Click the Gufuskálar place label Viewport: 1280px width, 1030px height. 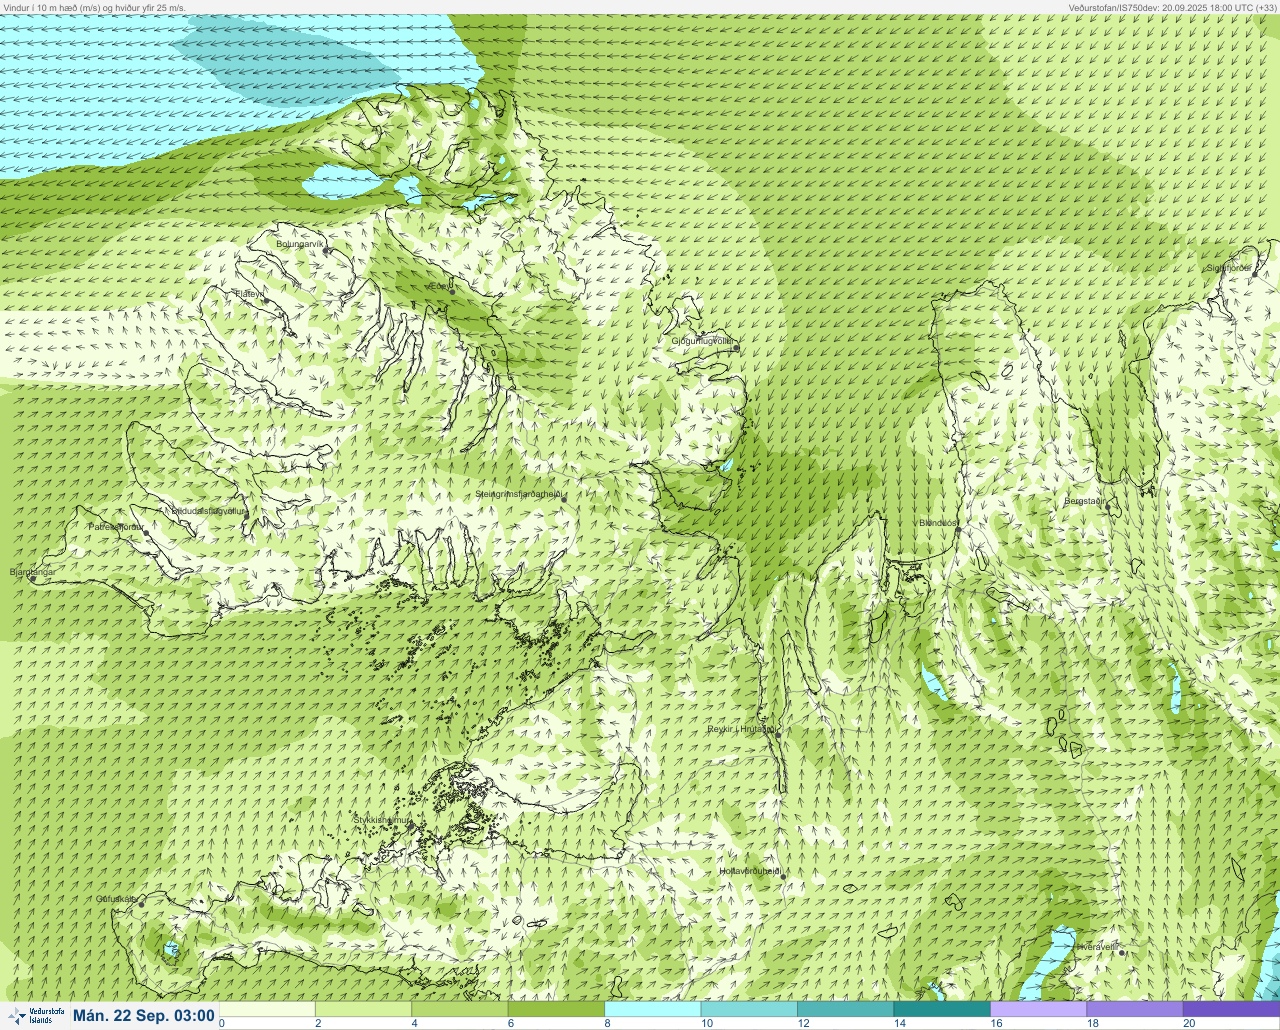116,899
